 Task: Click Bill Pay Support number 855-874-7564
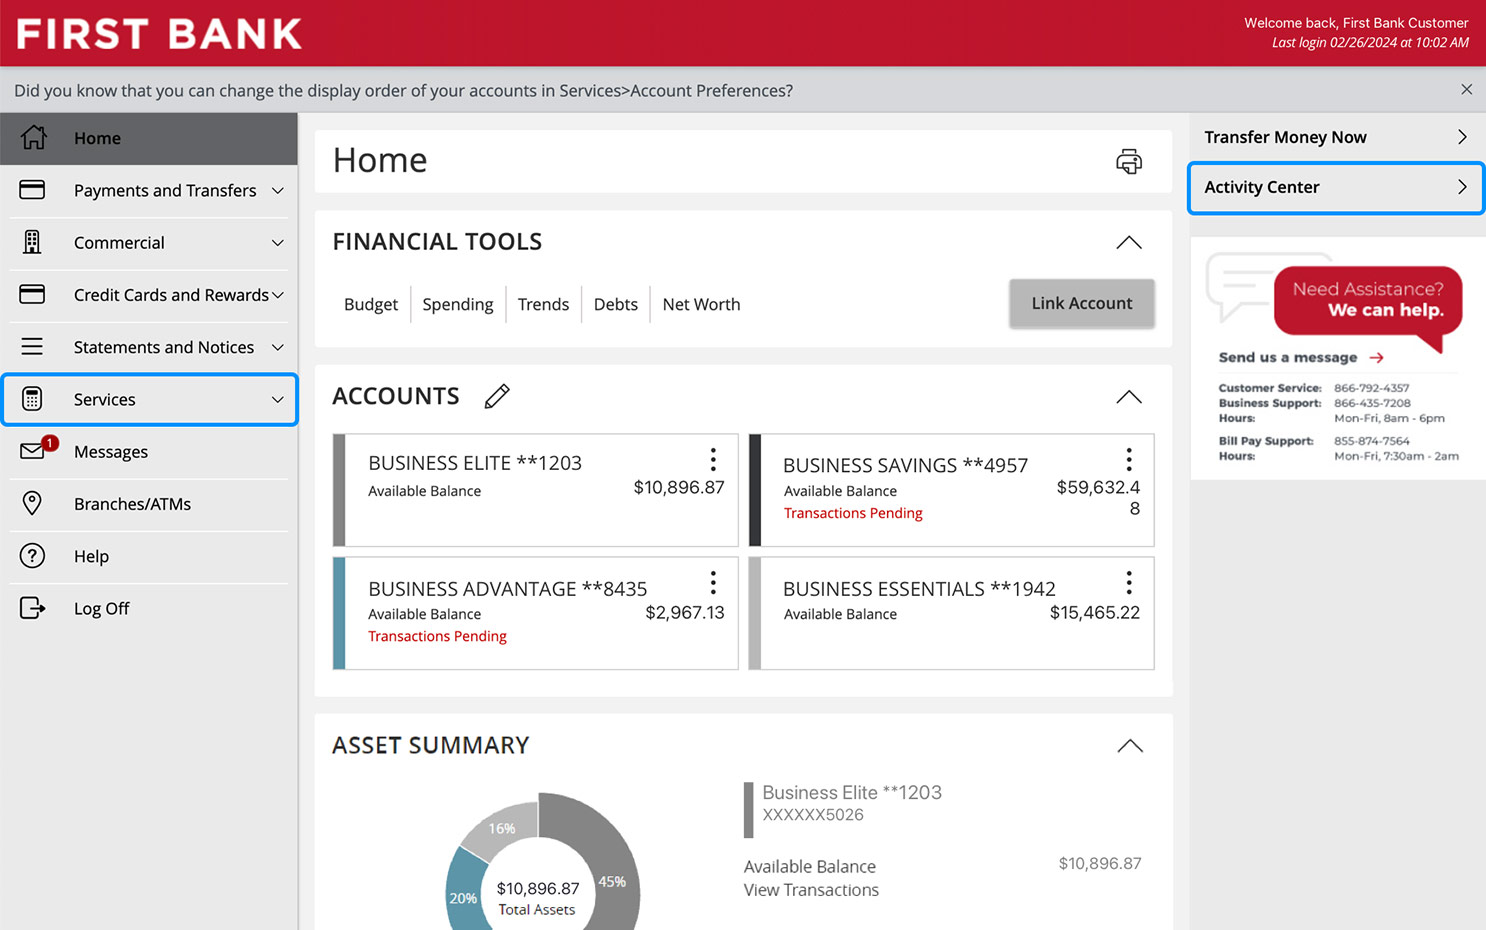[1371, 441]
